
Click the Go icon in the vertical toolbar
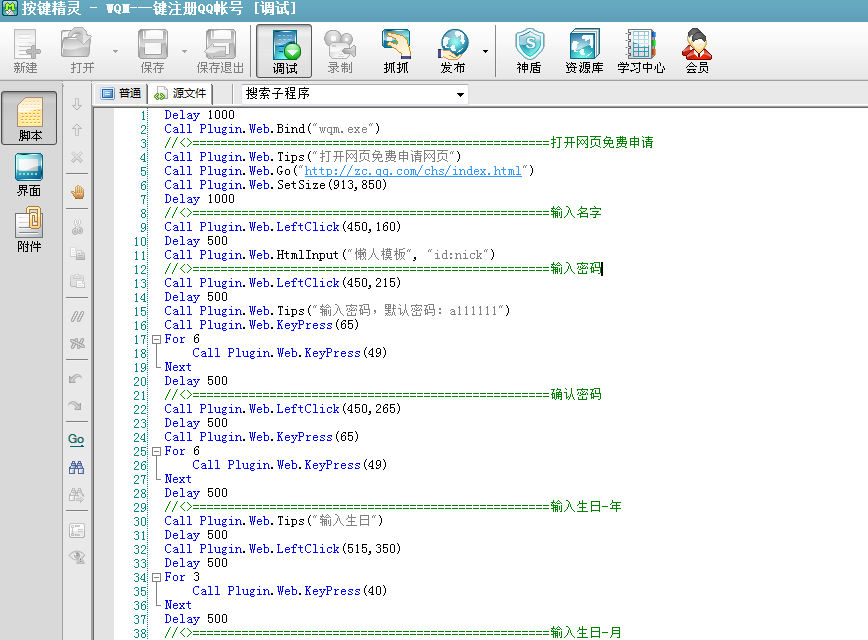coord(76,440)
